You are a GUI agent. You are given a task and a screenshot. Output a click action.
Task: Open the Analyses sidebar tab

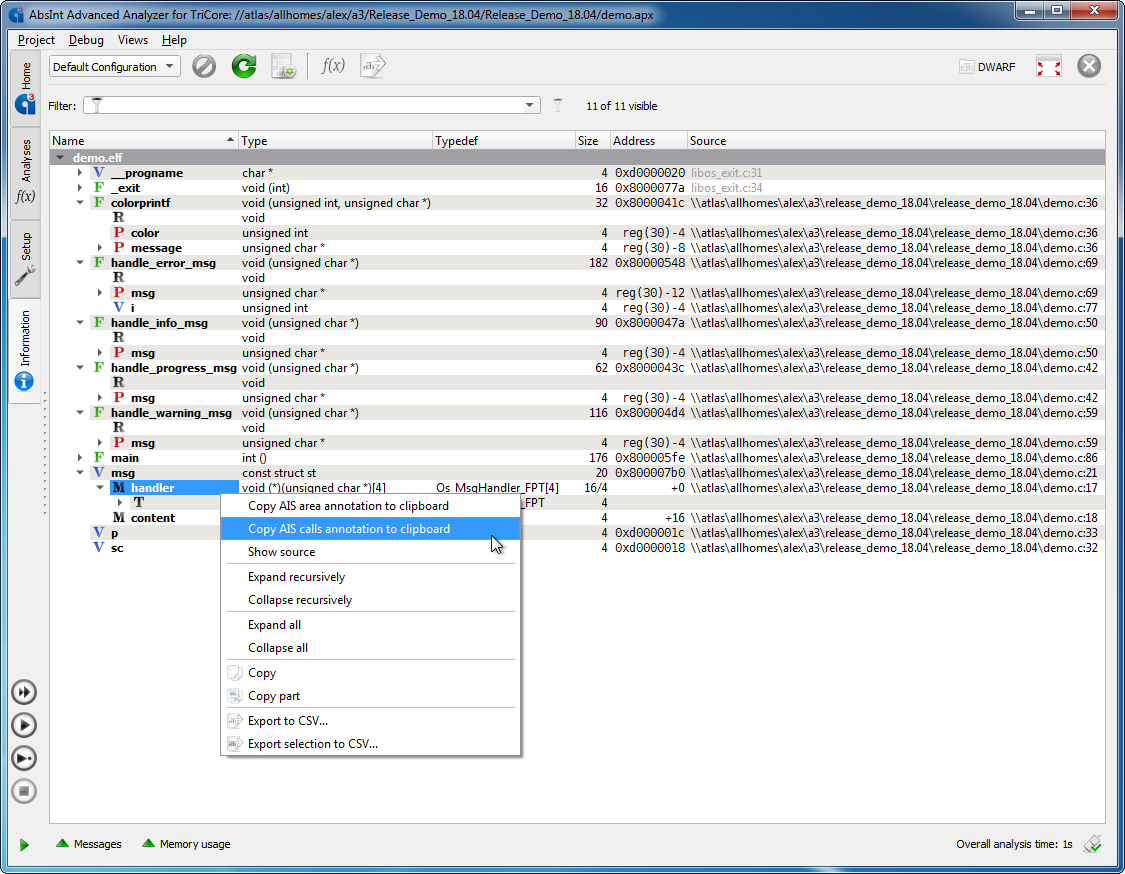25,171
